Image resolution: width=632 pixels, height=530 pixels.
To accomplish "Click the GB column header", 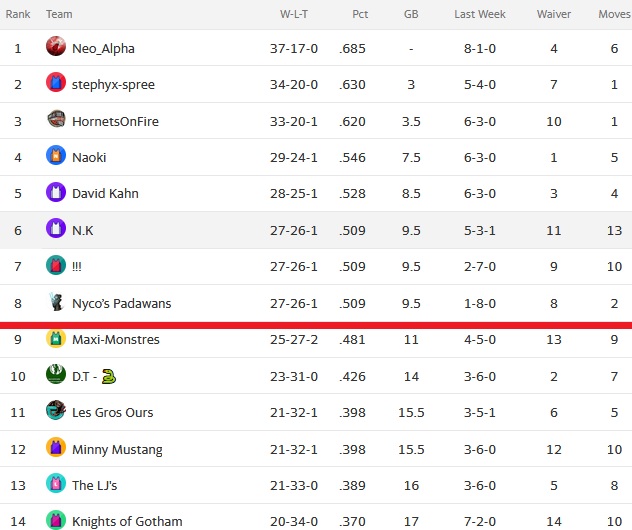I will [411, 14].
